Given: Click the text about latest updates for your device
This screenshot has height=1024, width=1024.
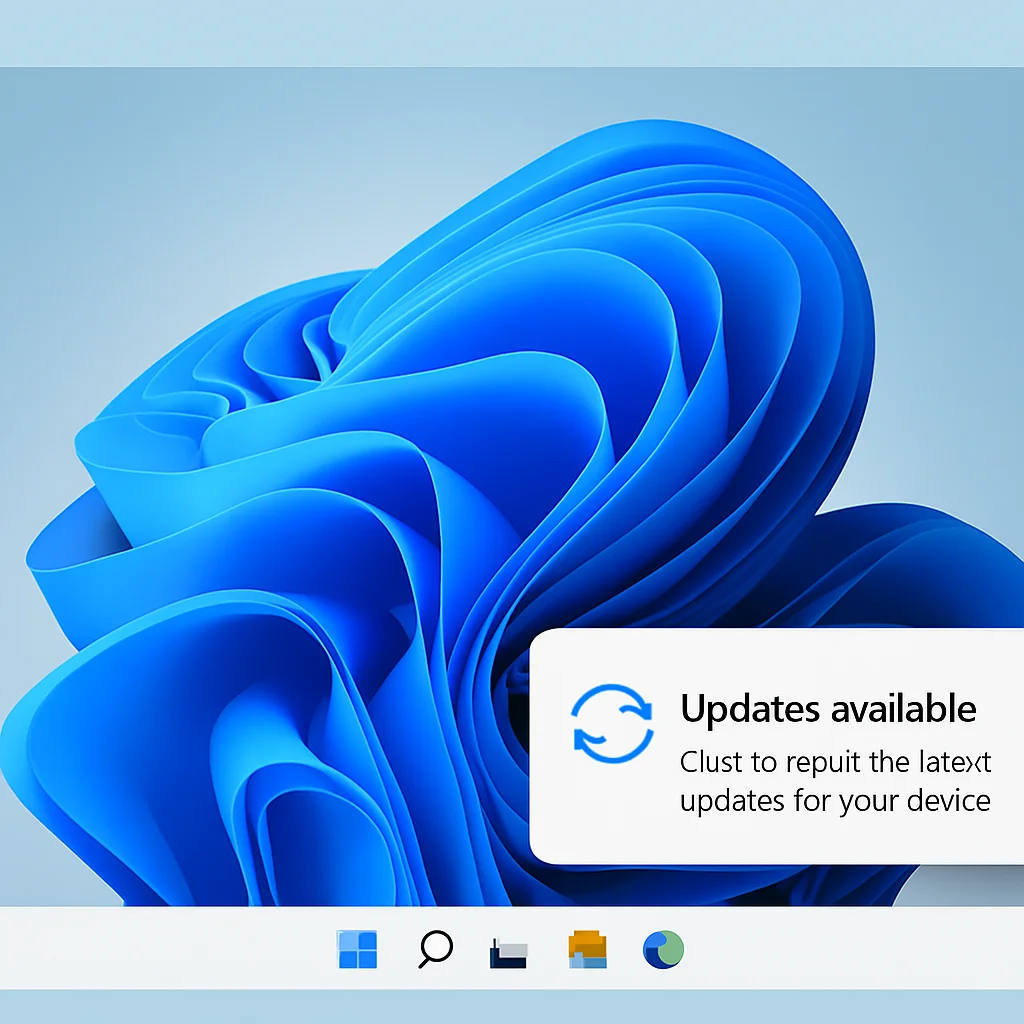Looking at the screenshot, I should coord(835,782).
